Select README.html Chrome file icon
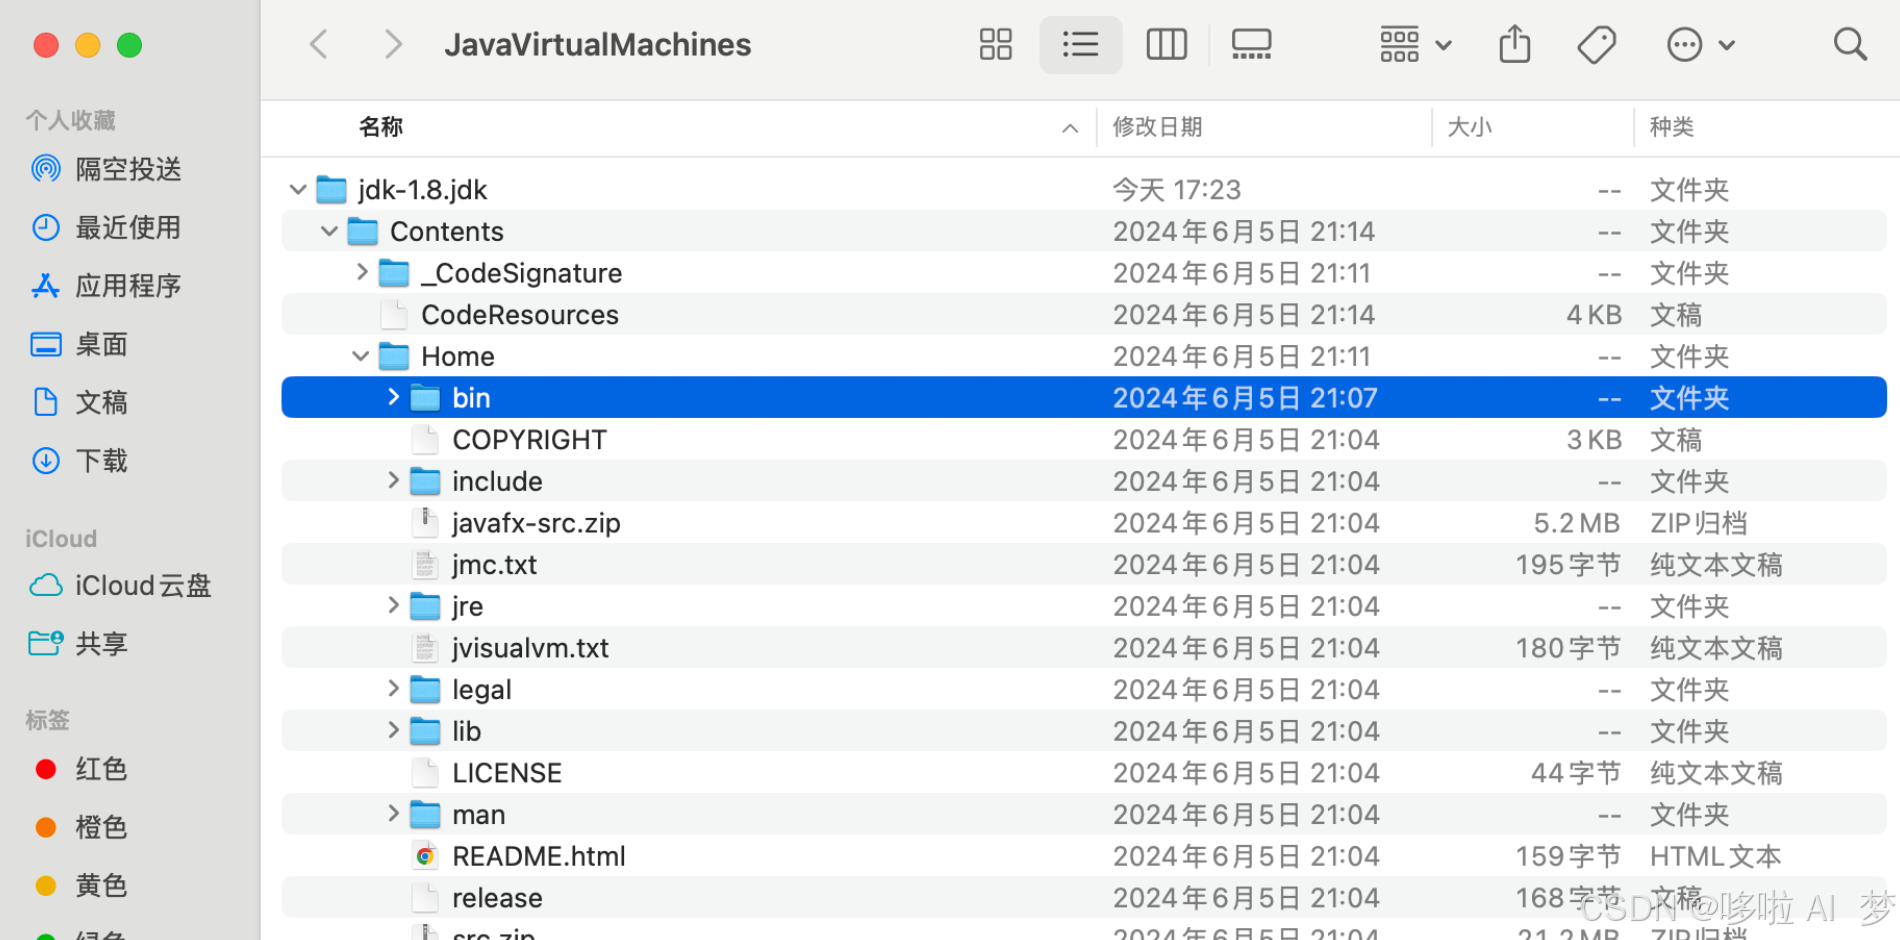Screen dimensions: 1900x940 tap(425, 856)
